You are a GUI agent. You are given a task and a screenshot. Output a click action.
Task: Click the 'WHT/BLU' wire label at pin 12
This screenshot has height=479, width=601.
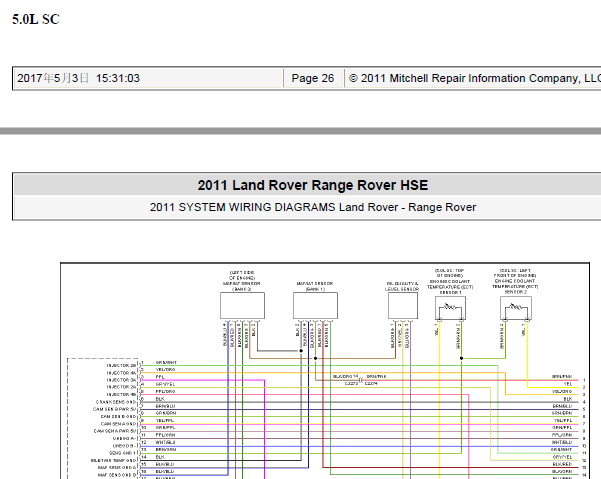[165, 442]
